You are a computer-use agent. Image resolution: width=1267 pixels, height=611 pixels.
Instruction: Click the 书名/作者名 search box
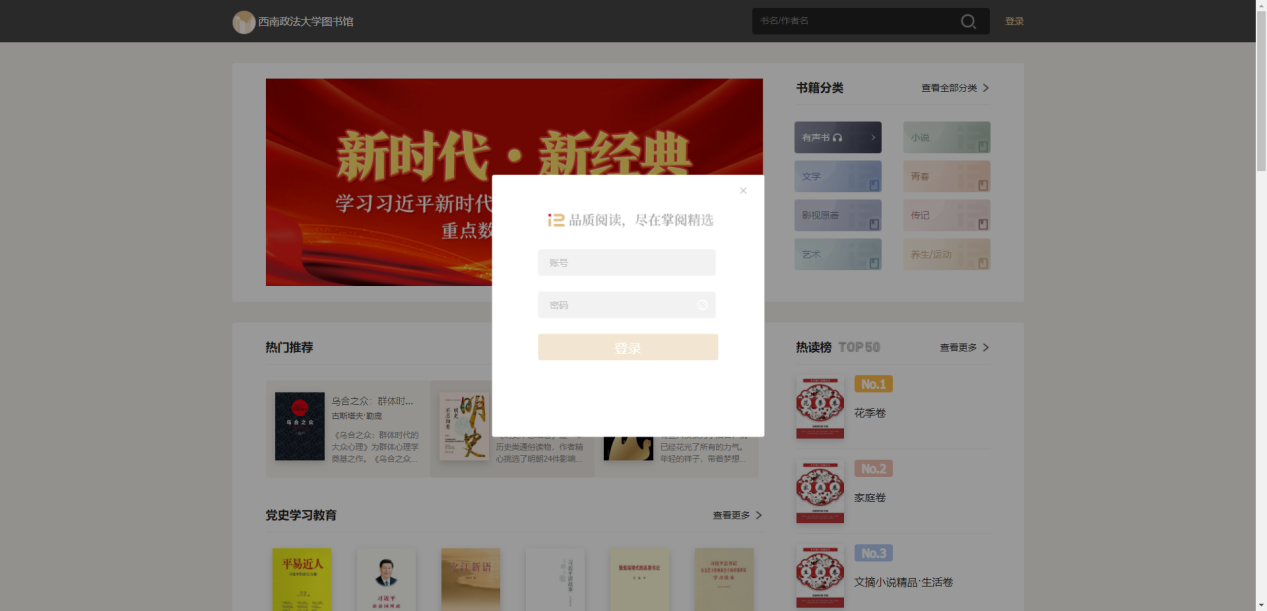[x=850, y=21]
